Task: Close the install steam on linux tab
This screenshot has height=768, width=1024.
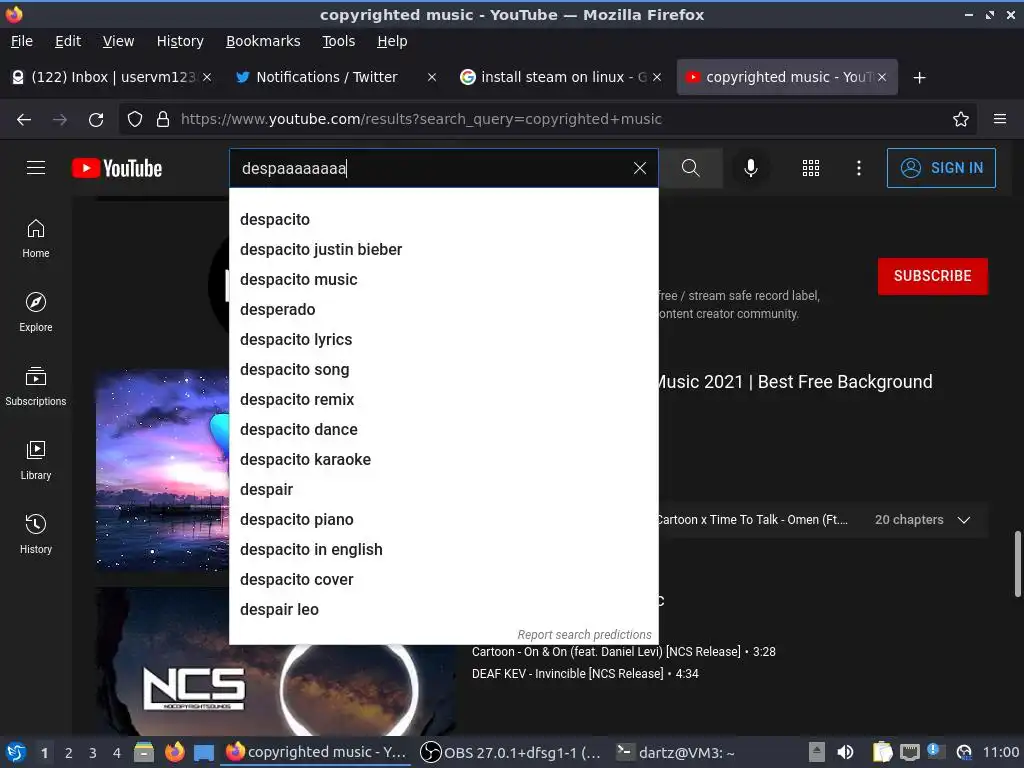Action: pos(657,77)
